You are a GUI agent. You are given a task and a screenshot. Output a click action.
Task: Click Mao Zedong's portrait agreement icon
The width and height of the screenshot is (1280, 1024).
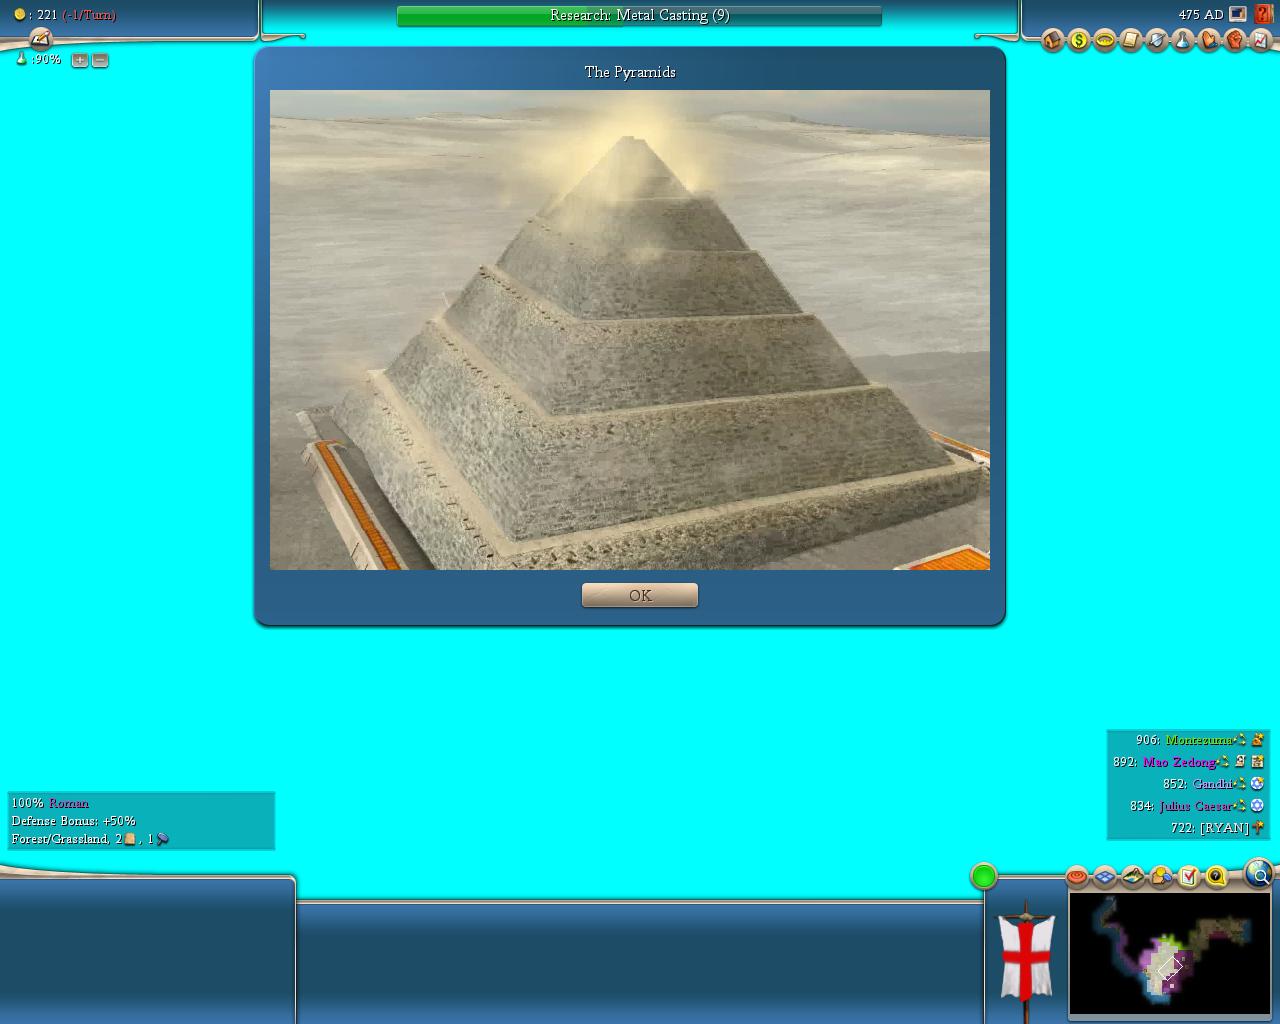pos(1240,762)
